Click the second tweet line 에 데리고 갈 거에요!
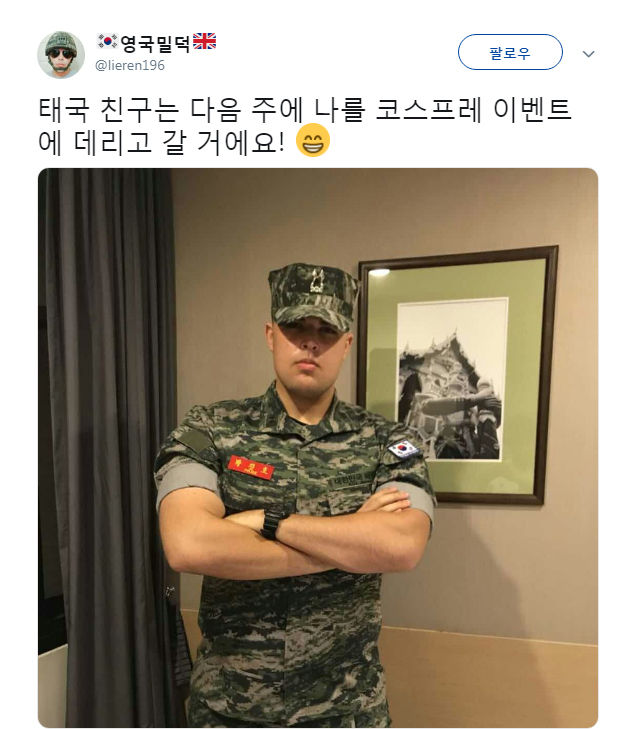The image size is (633, 729). (161, 141)
